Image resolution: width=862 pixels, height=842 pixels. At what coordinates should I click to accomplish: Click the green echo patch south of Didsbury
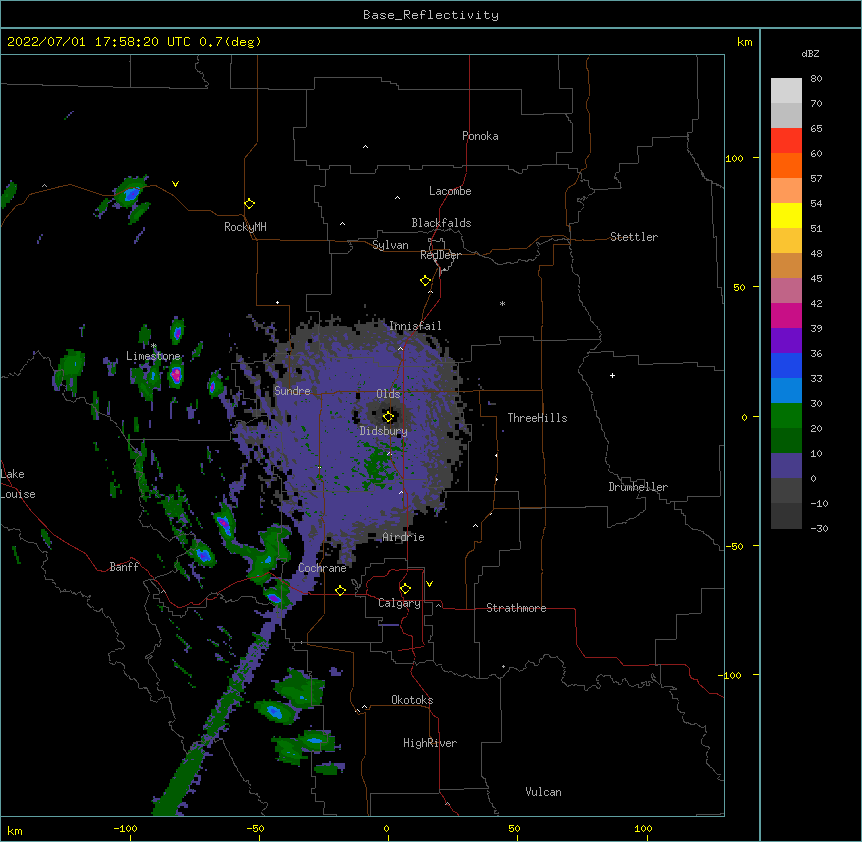click(378, 462)
